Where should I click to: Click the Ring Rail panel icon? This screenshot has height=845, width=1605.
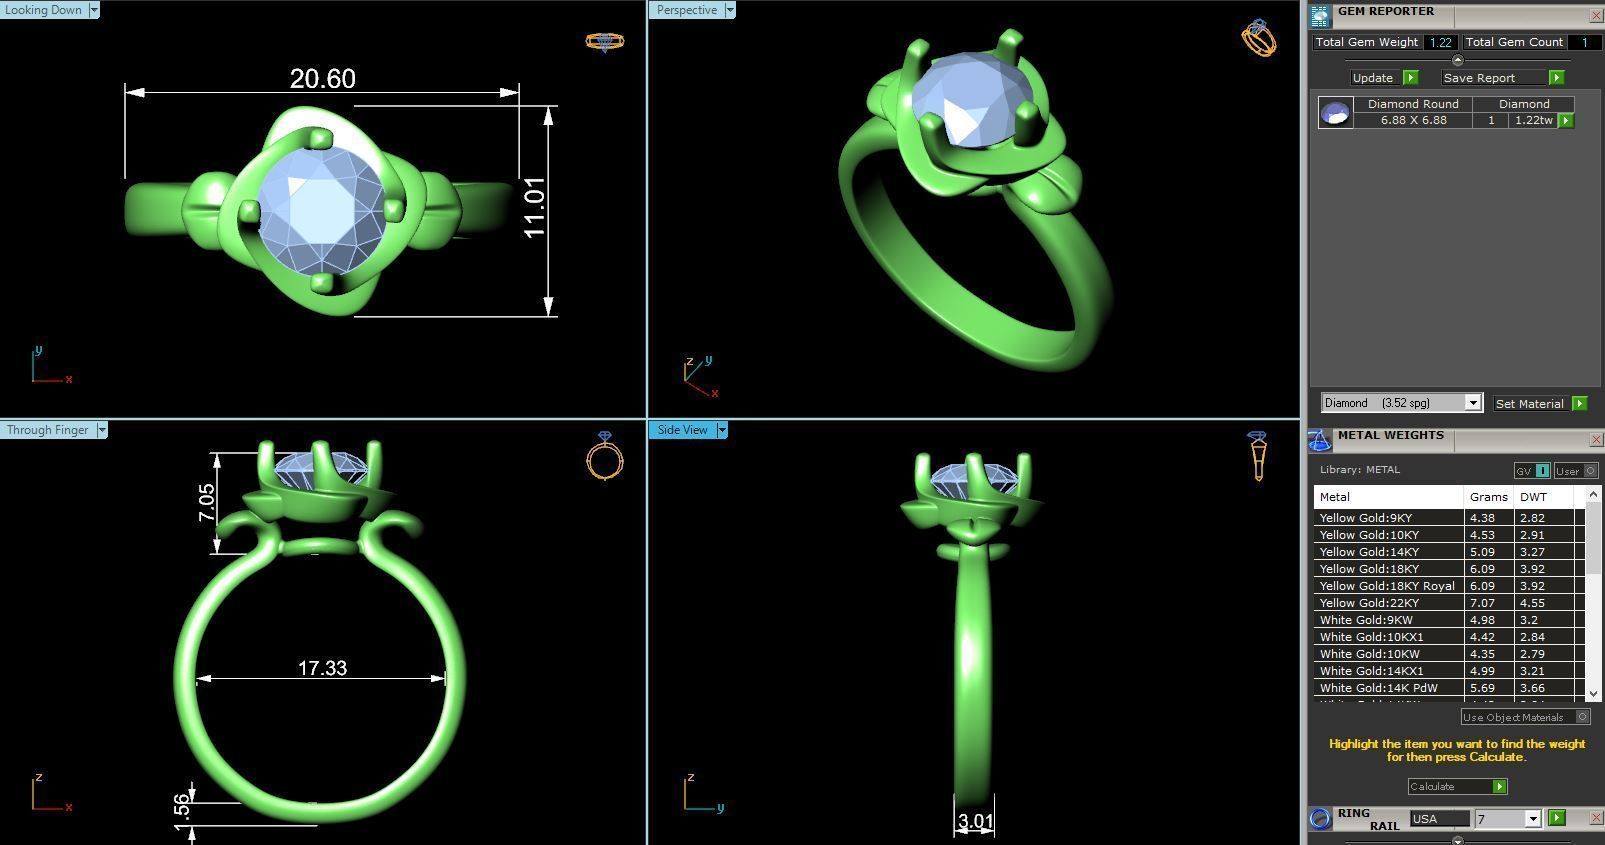[x=1320, y=819]
